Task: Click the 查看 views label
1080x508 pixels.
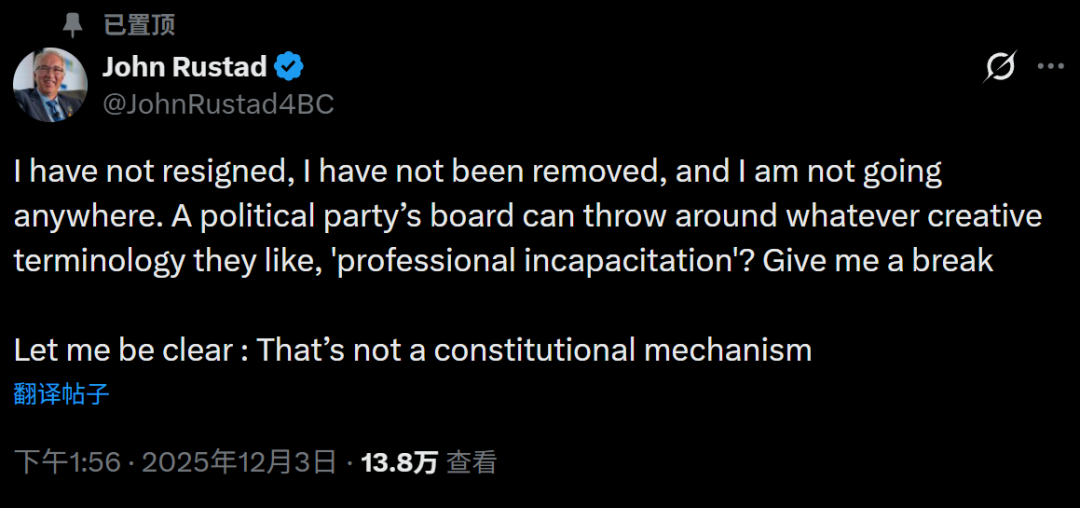Action: [471, 462]
